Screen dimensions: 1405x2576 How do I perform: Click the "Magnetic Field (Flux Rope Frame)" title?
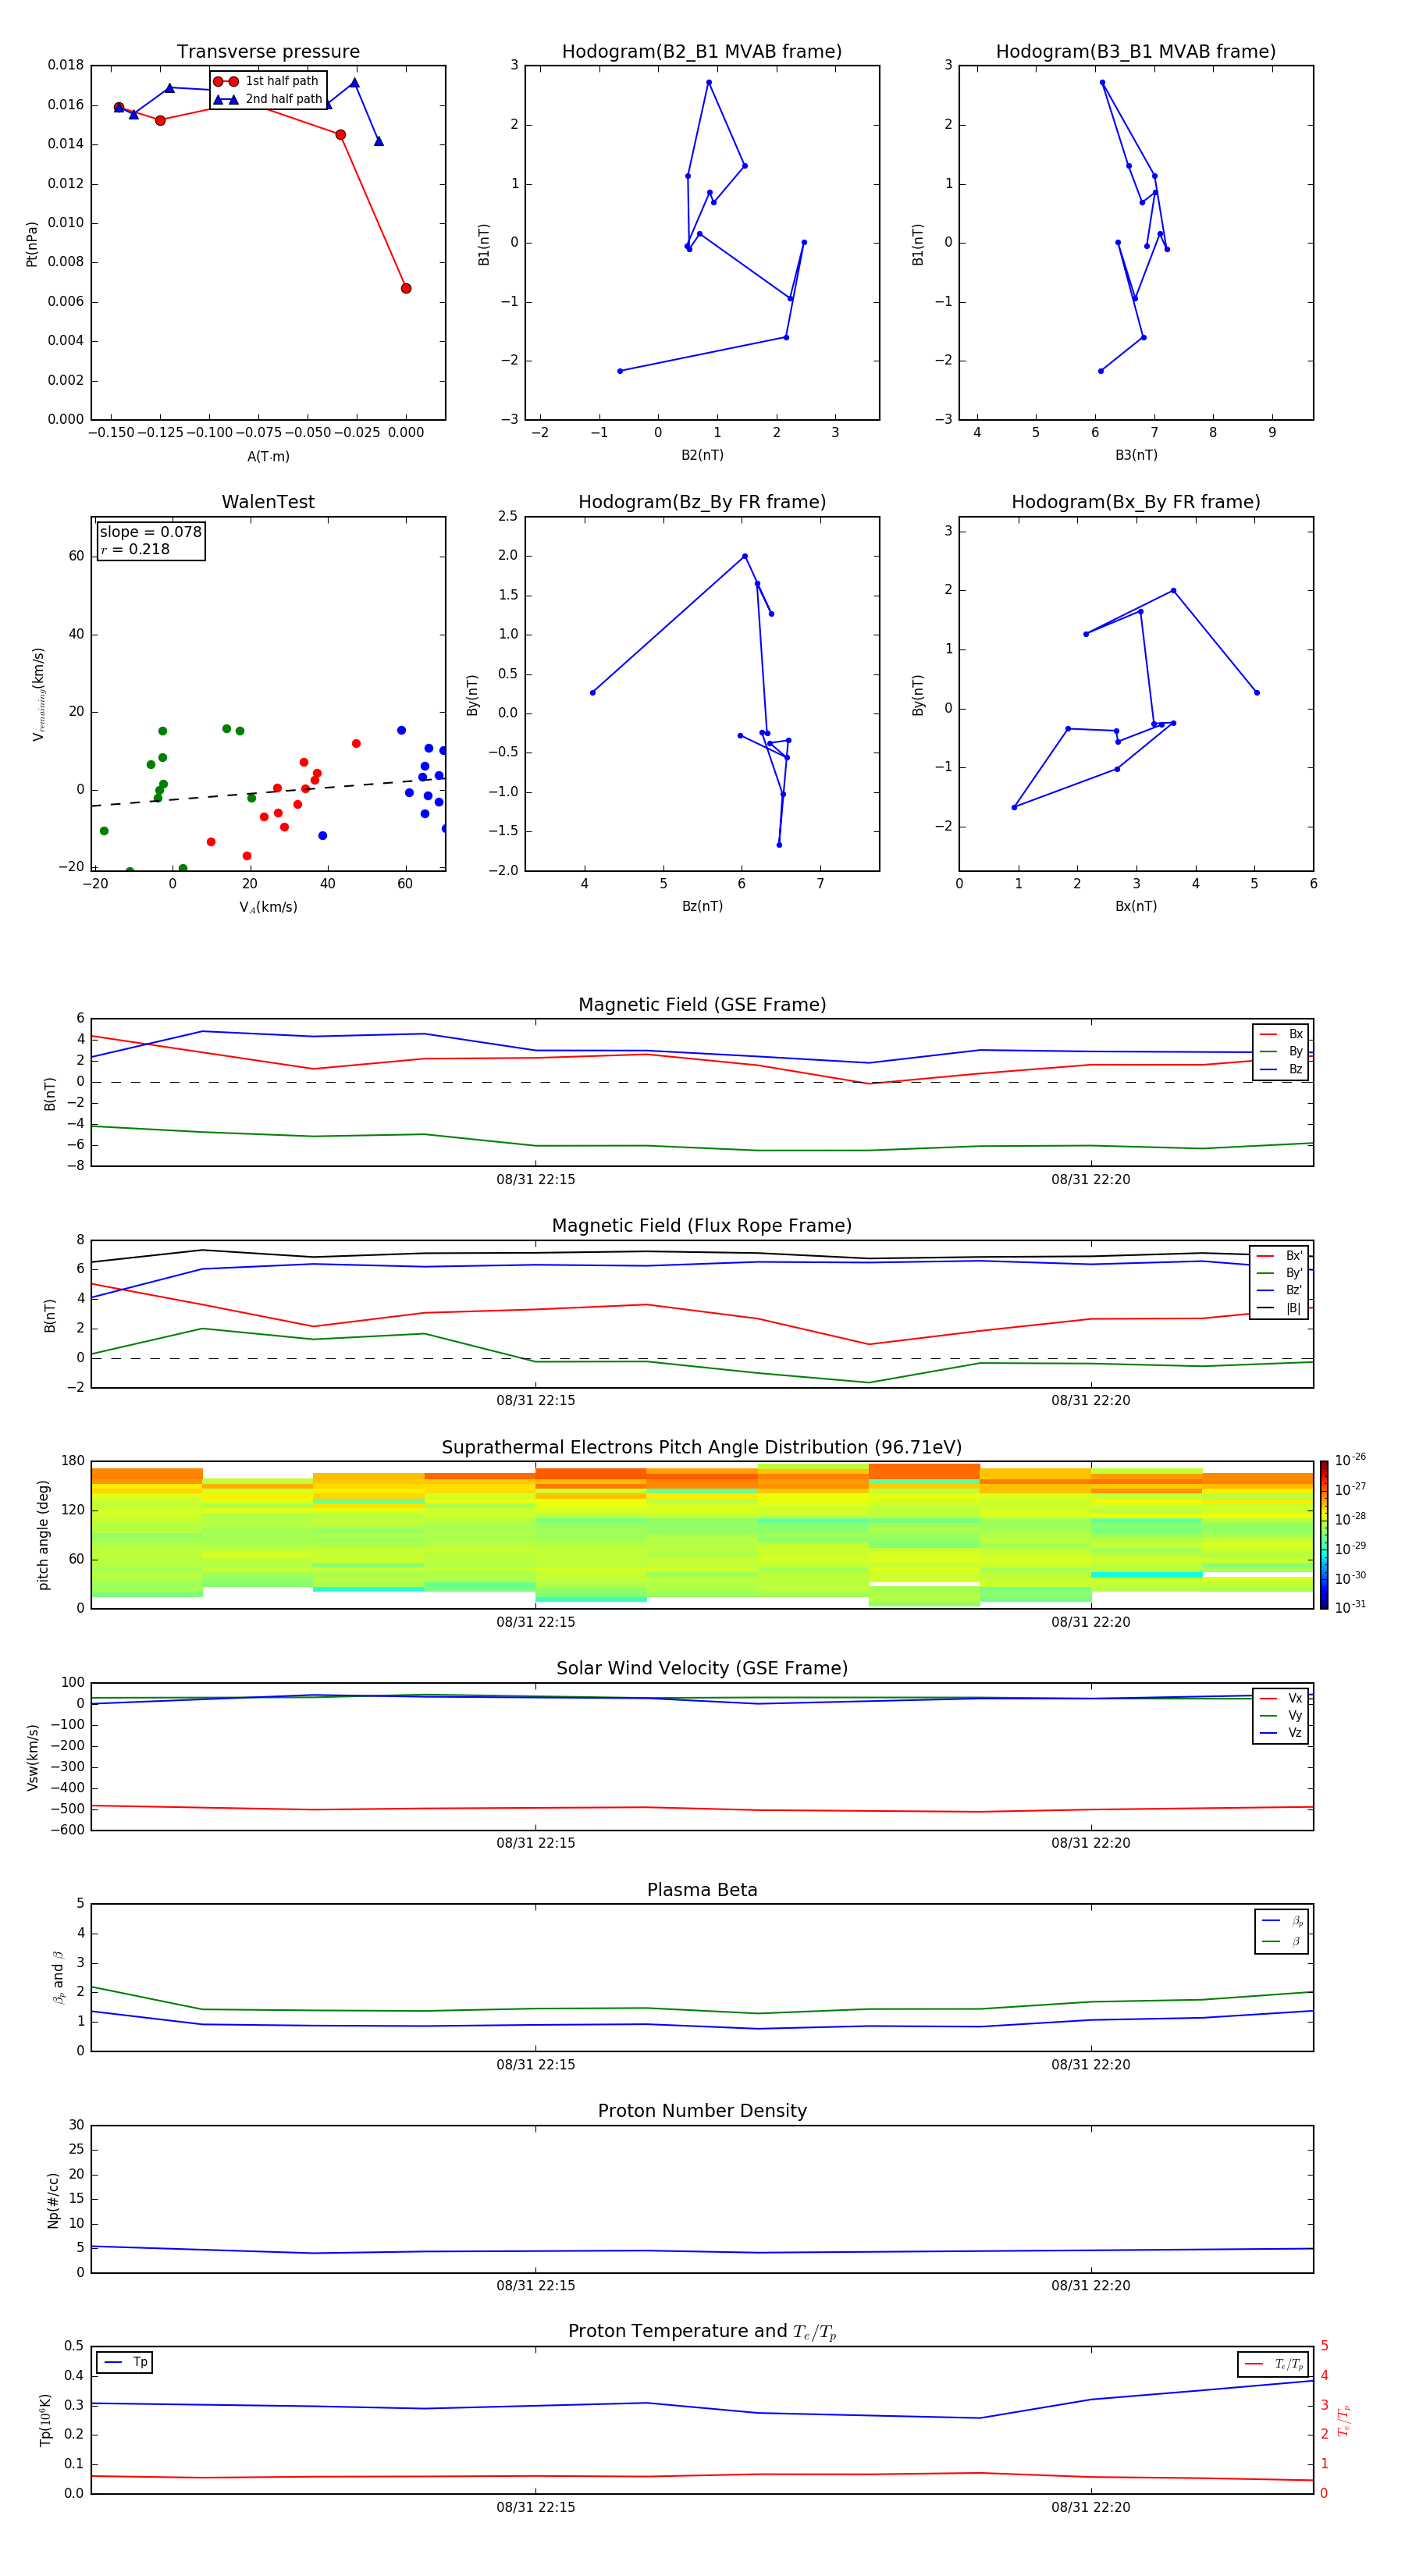(x=702, y=1226)
